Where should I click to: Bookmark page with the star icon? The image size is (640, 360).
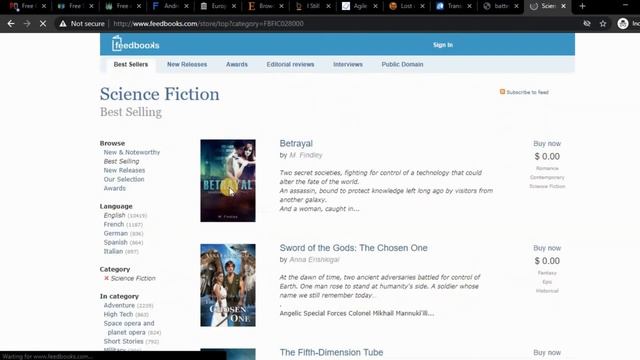(603, 24)
